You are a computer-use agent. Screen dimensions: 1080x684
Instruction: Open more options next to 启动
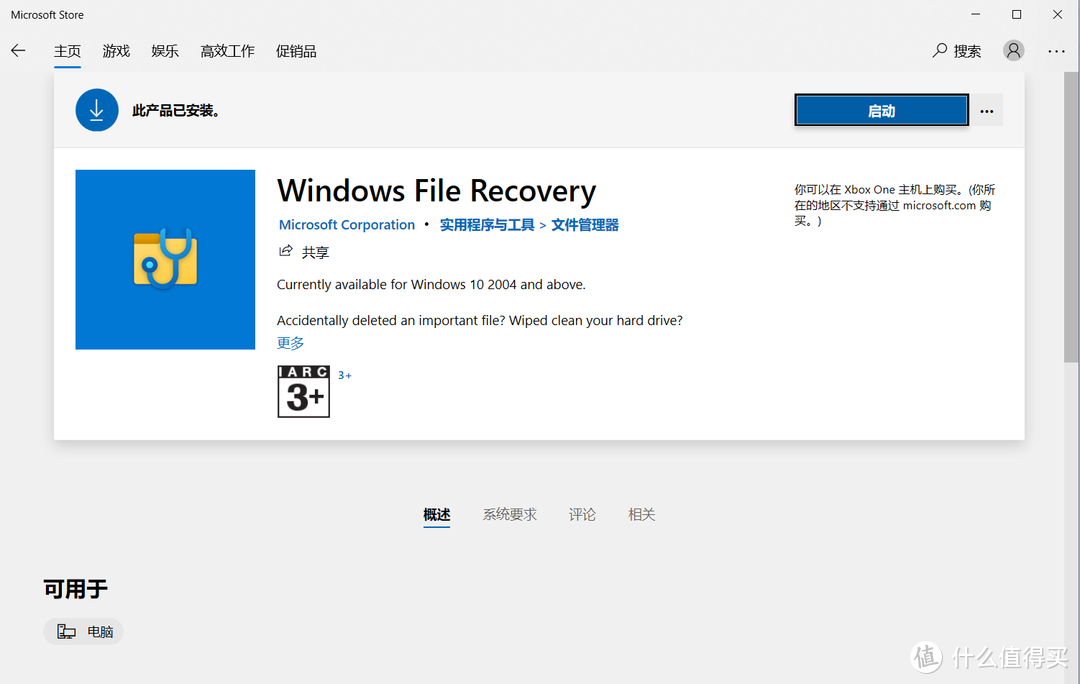pos(986,111)
